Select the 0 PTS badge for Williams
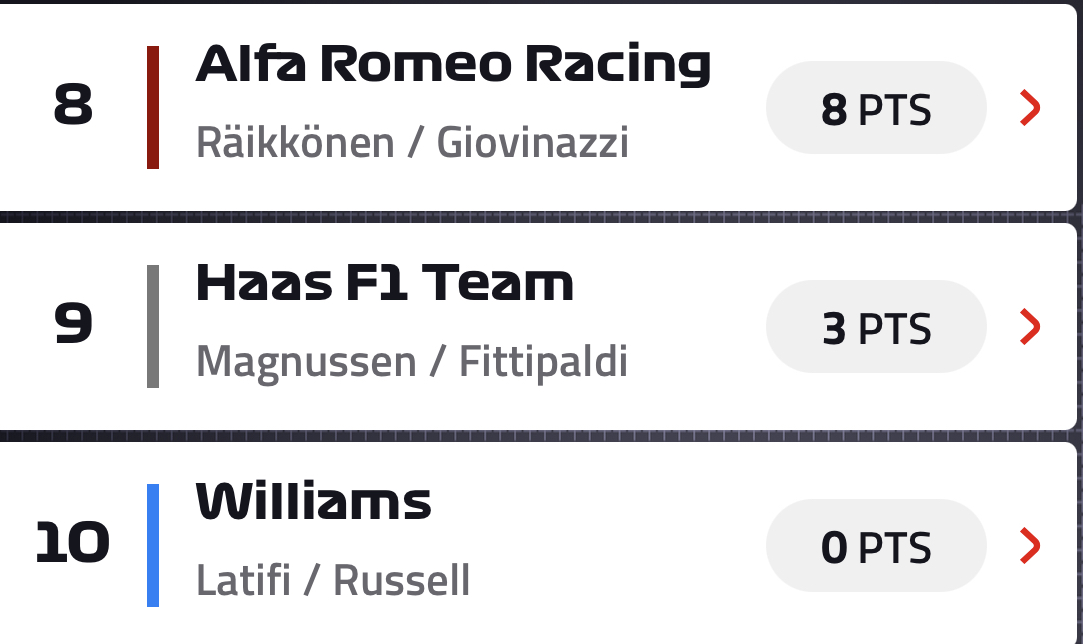The image size is (1083, 644). (876, 546)
